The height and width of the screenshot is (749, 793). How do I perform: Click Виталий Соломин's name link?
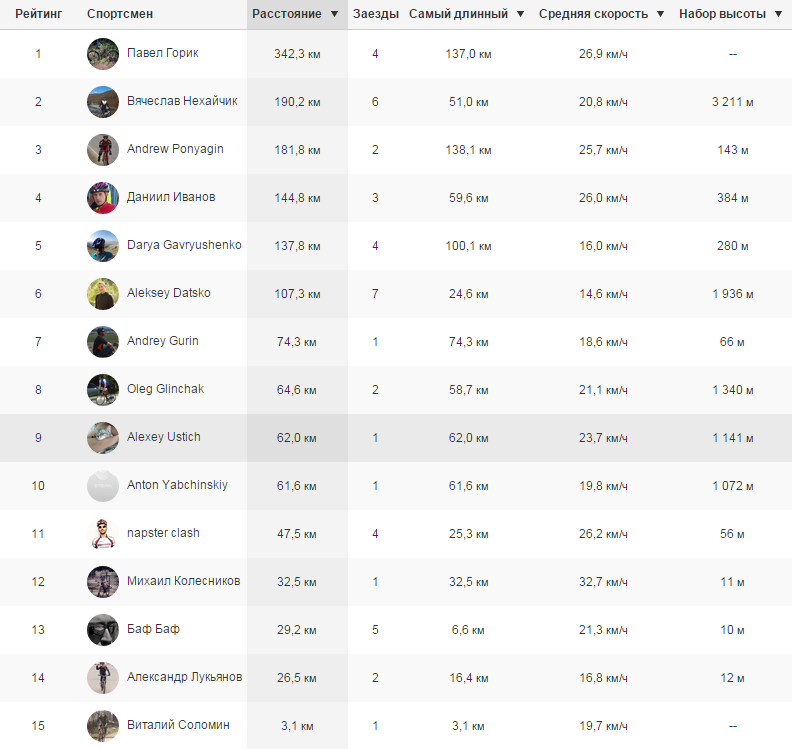tap(178, 725)
